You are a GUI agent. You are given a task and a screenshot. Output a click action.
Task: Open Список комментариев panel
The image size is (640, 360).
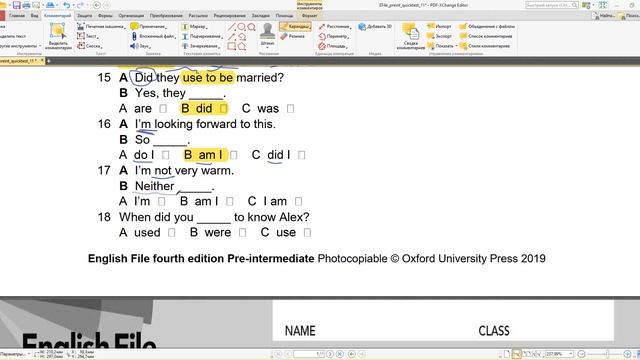pyautogui.click(x=486, y=36)
